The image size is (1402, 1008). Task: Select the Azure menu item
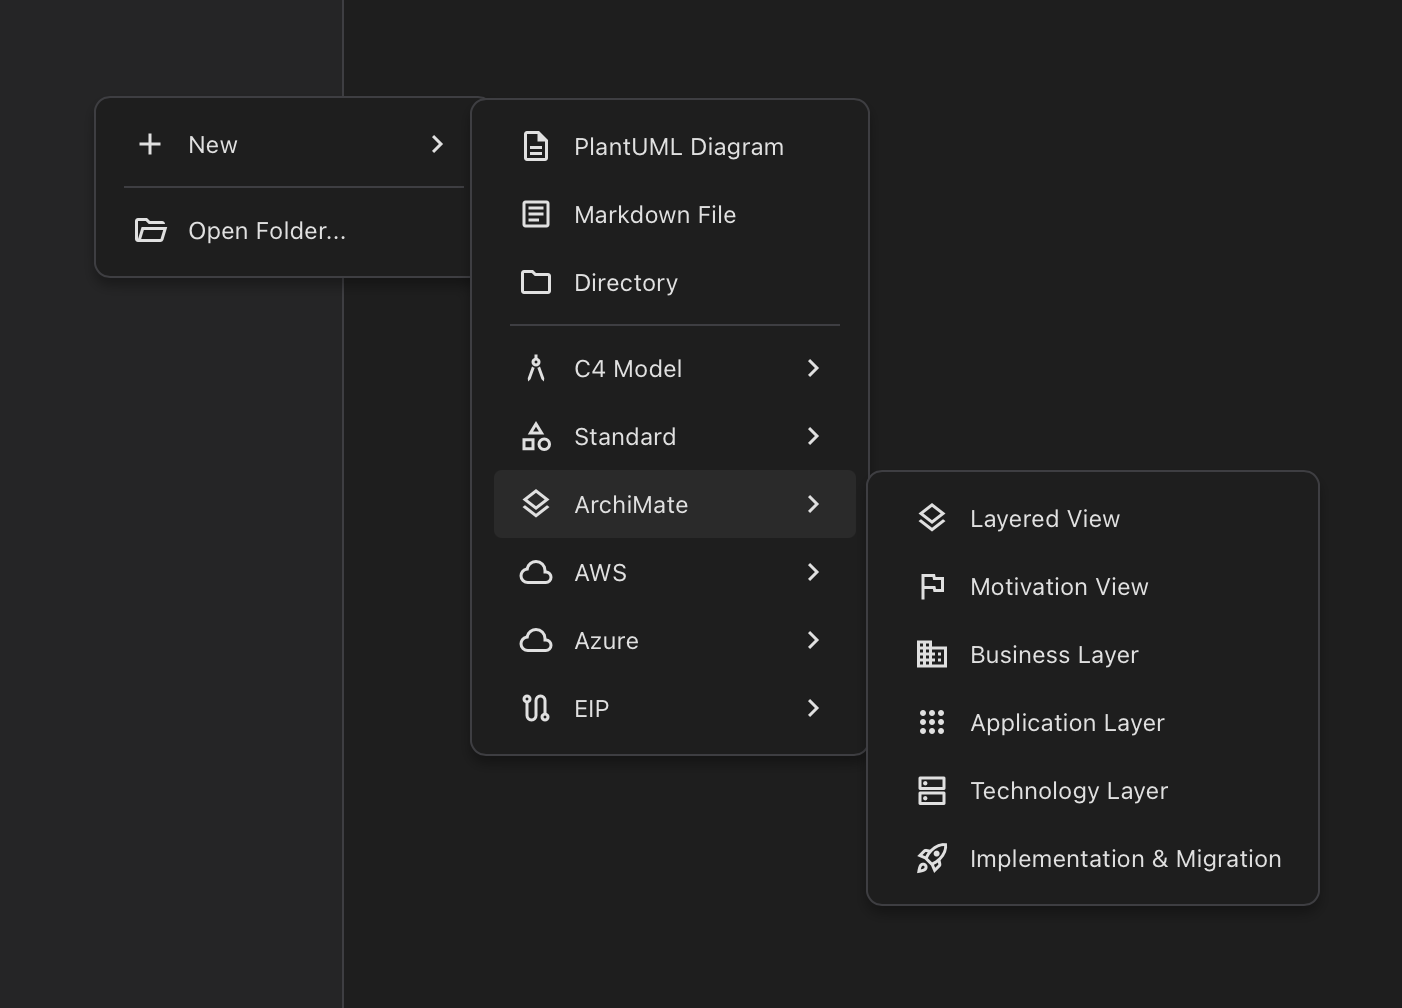pos(675,640)
